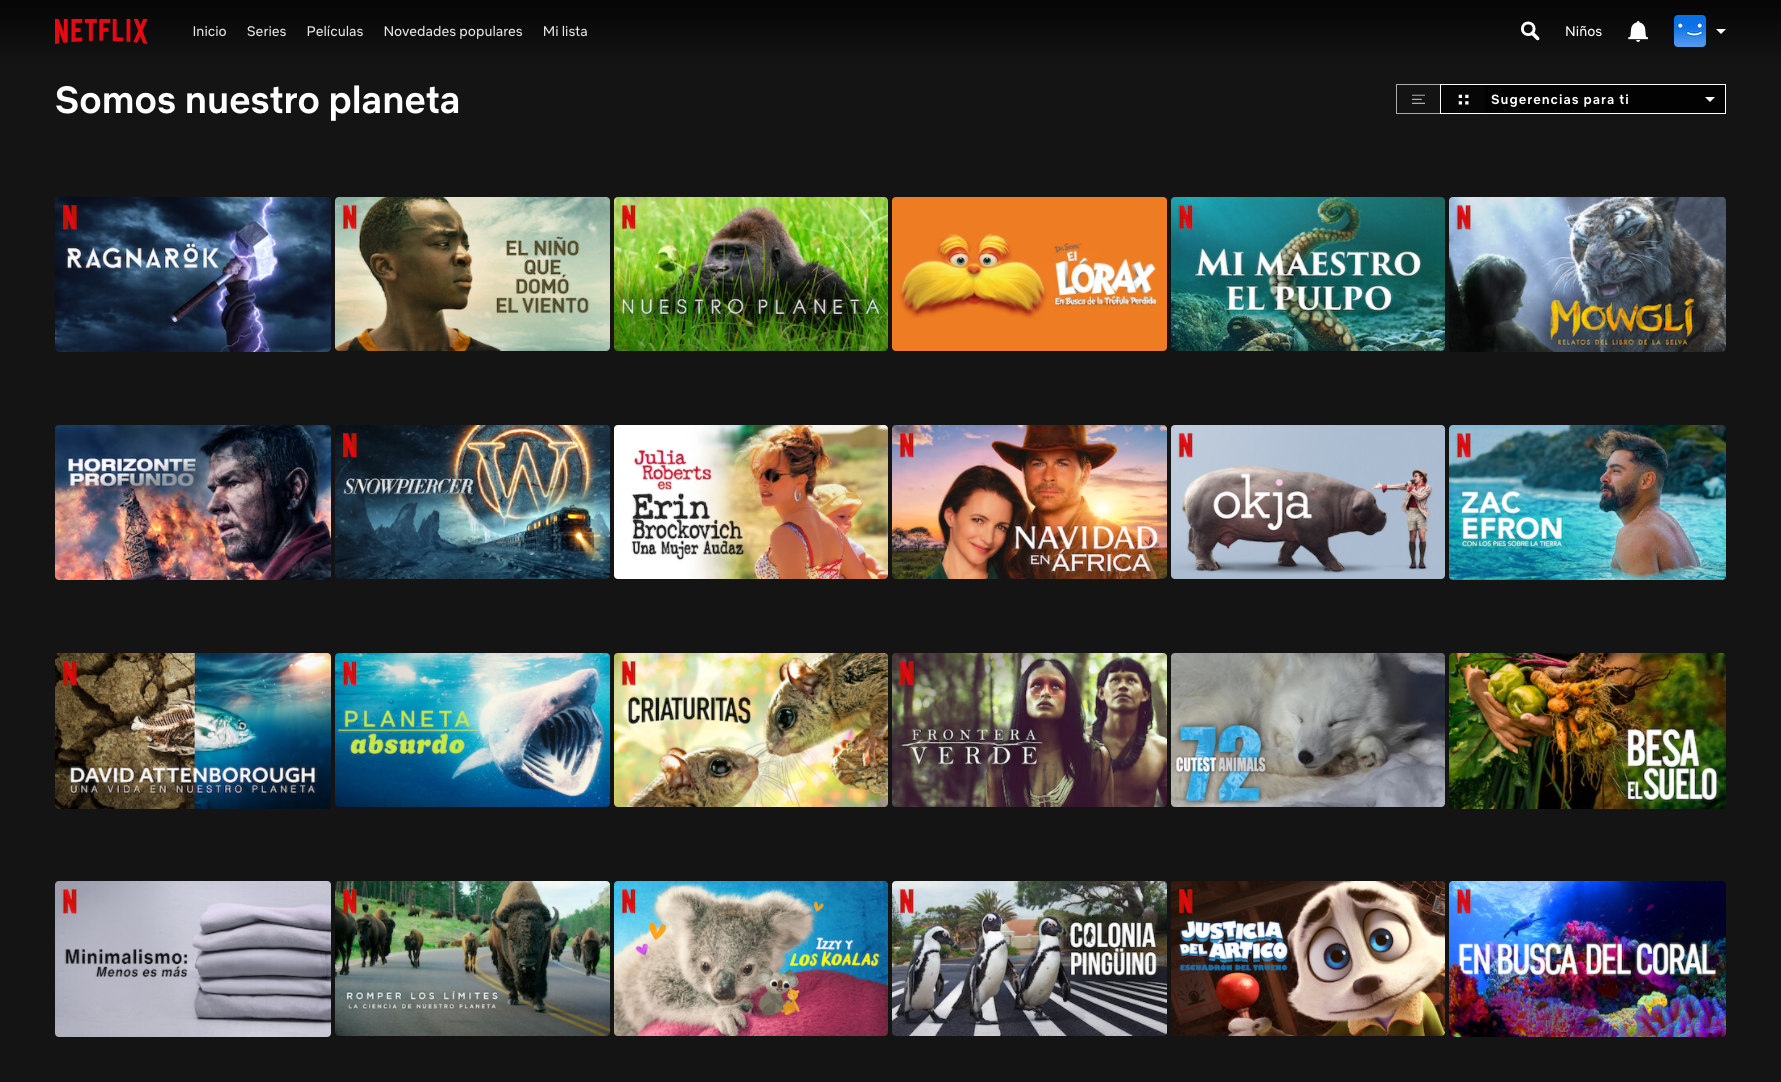Click the blue profile avatar
Screen dimensions: 1781x1082
coord(1690,31)
